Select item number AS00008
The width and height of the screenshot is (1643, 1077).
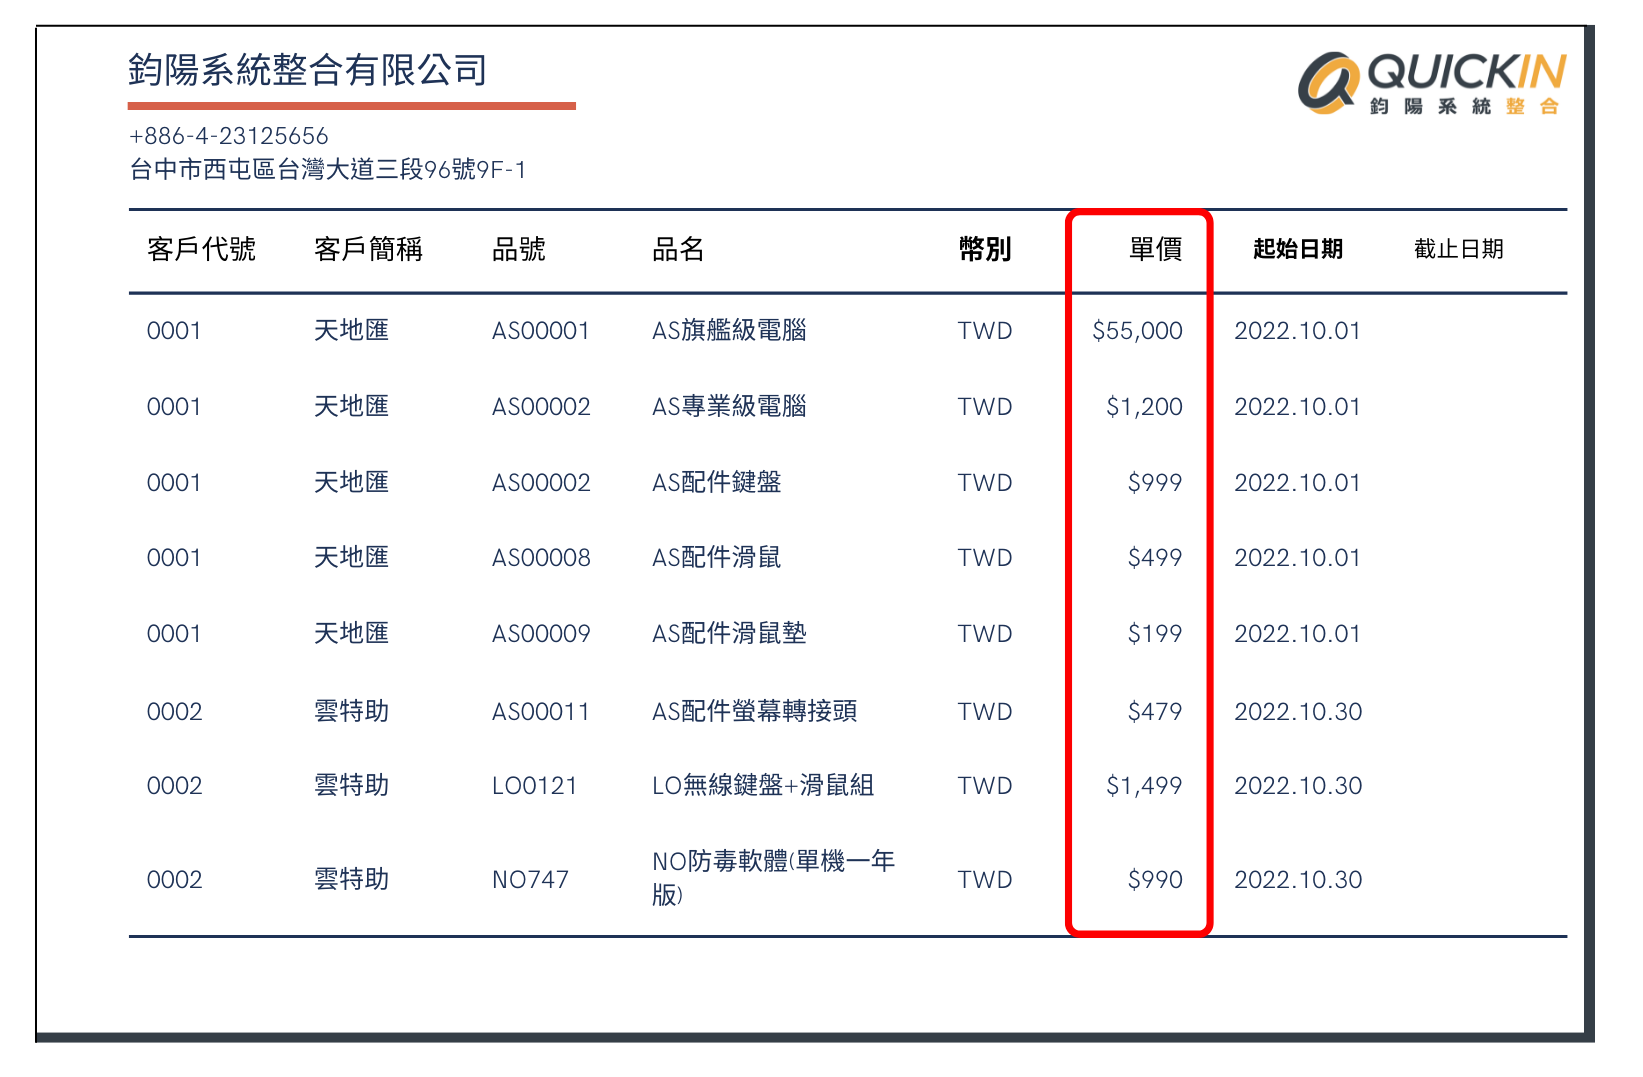(x=541, y=558)
